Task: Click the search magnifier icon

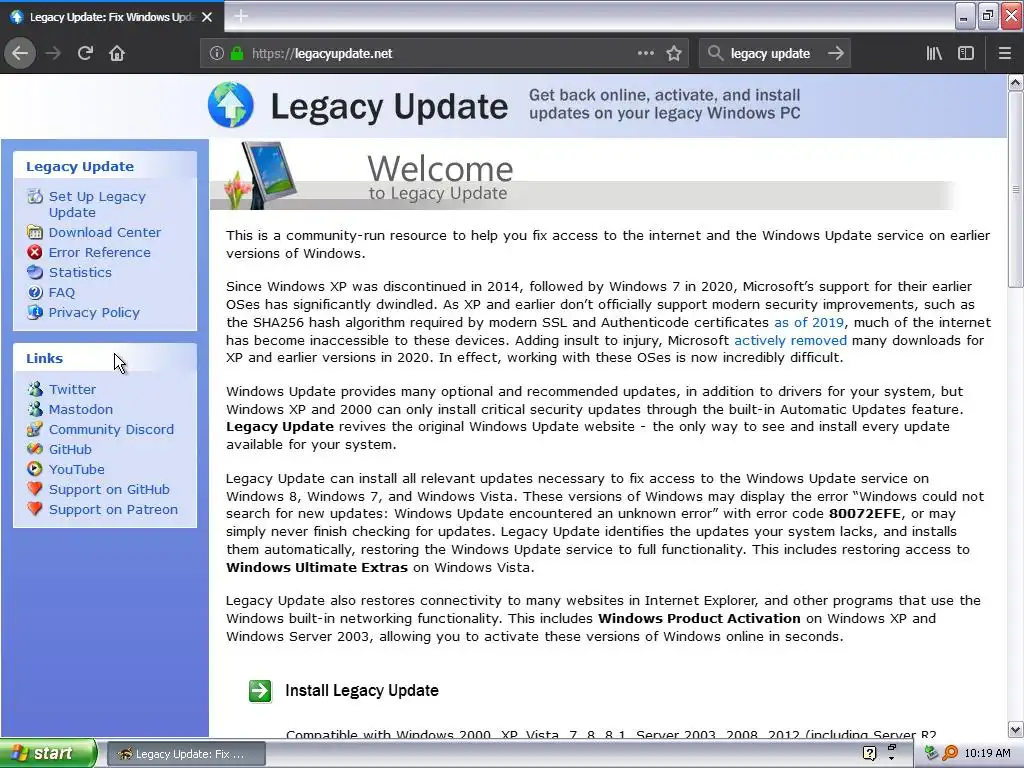Action: [715, 53]
